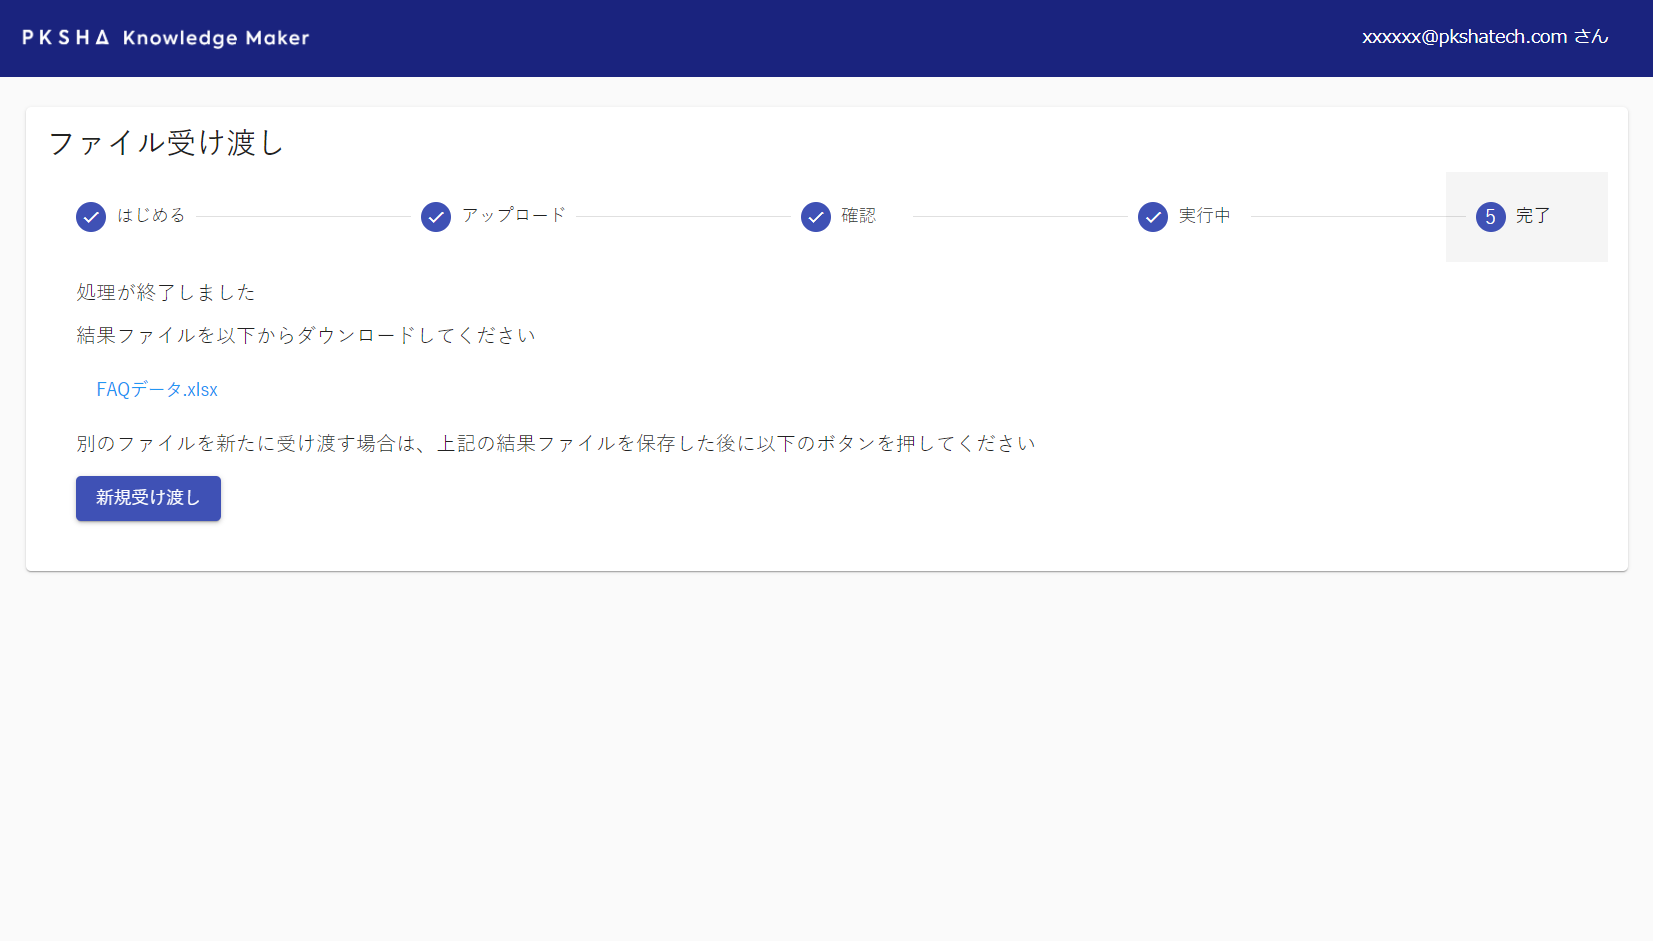
Task: Click the ファイル受け渡し page title
Action: [165, 143]
